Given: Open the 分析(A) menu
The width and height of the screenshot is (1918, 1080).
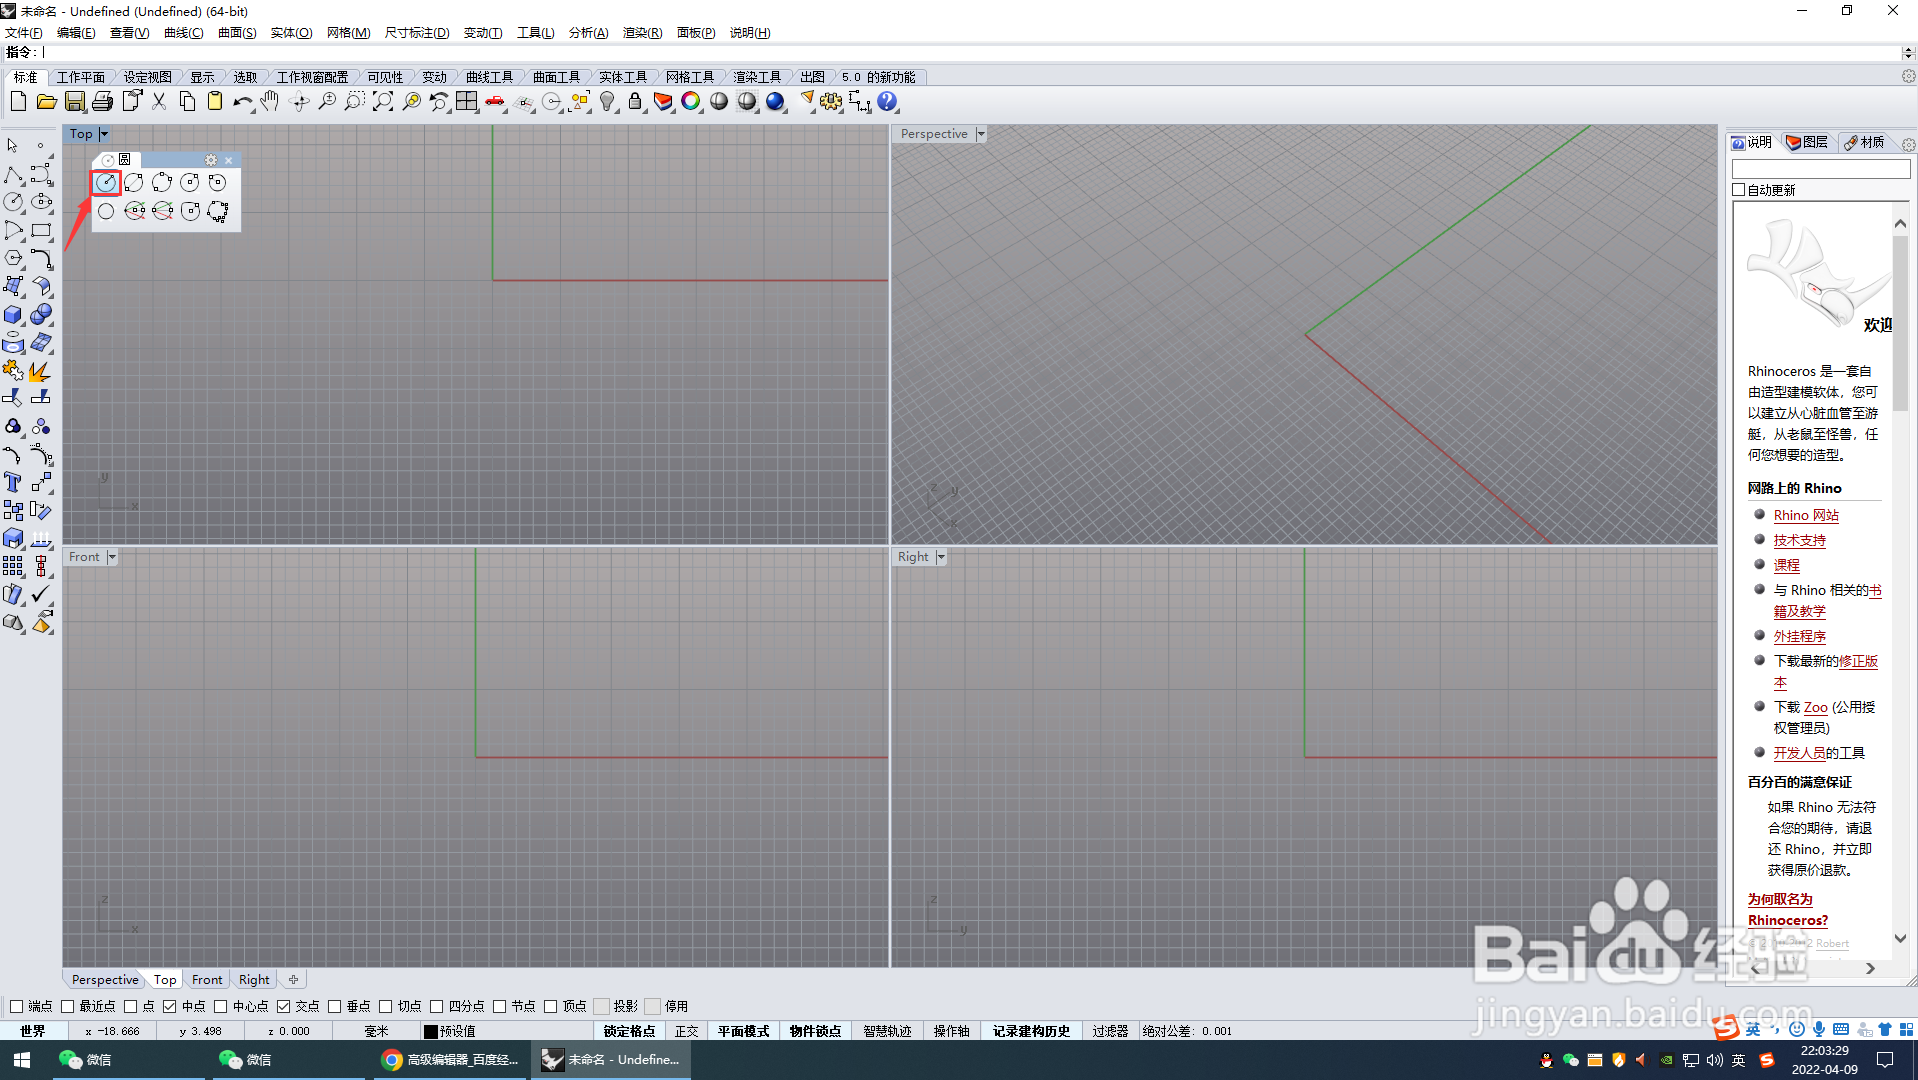Looking at the screenshot, I should 588,33.
